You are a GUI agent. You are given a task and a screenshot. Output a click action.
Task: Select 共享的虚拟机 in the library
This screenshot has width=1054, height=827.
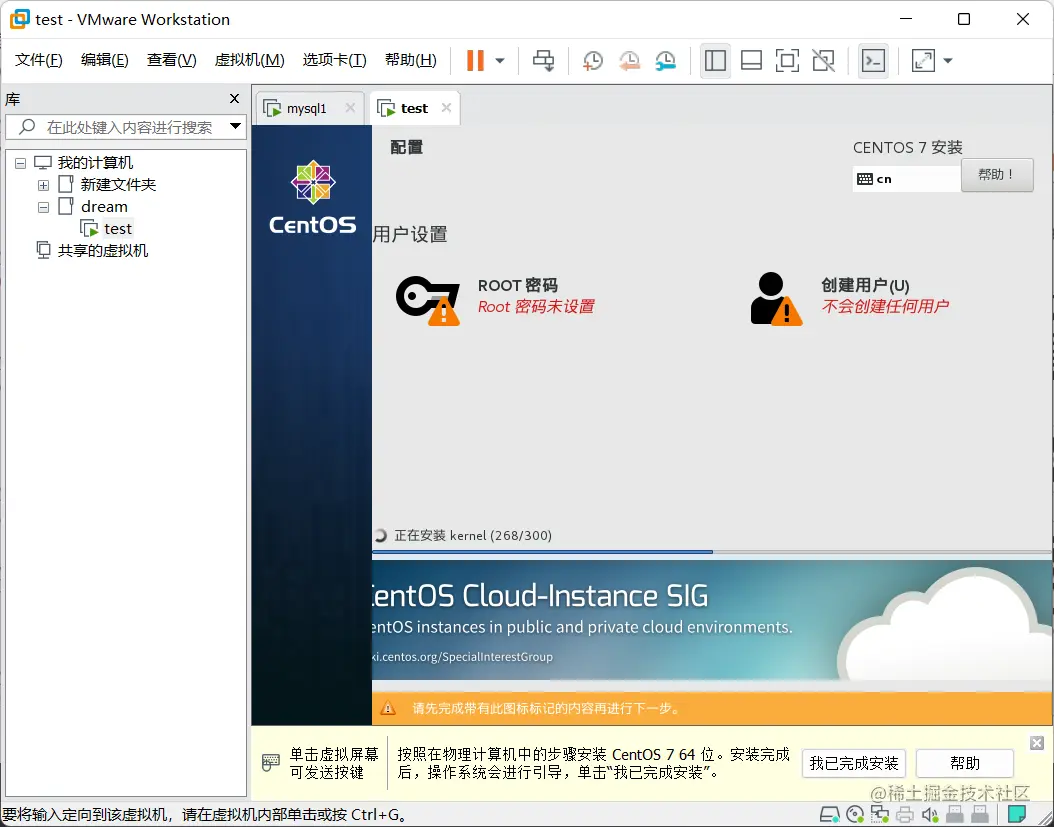click(x=103, y=251)
